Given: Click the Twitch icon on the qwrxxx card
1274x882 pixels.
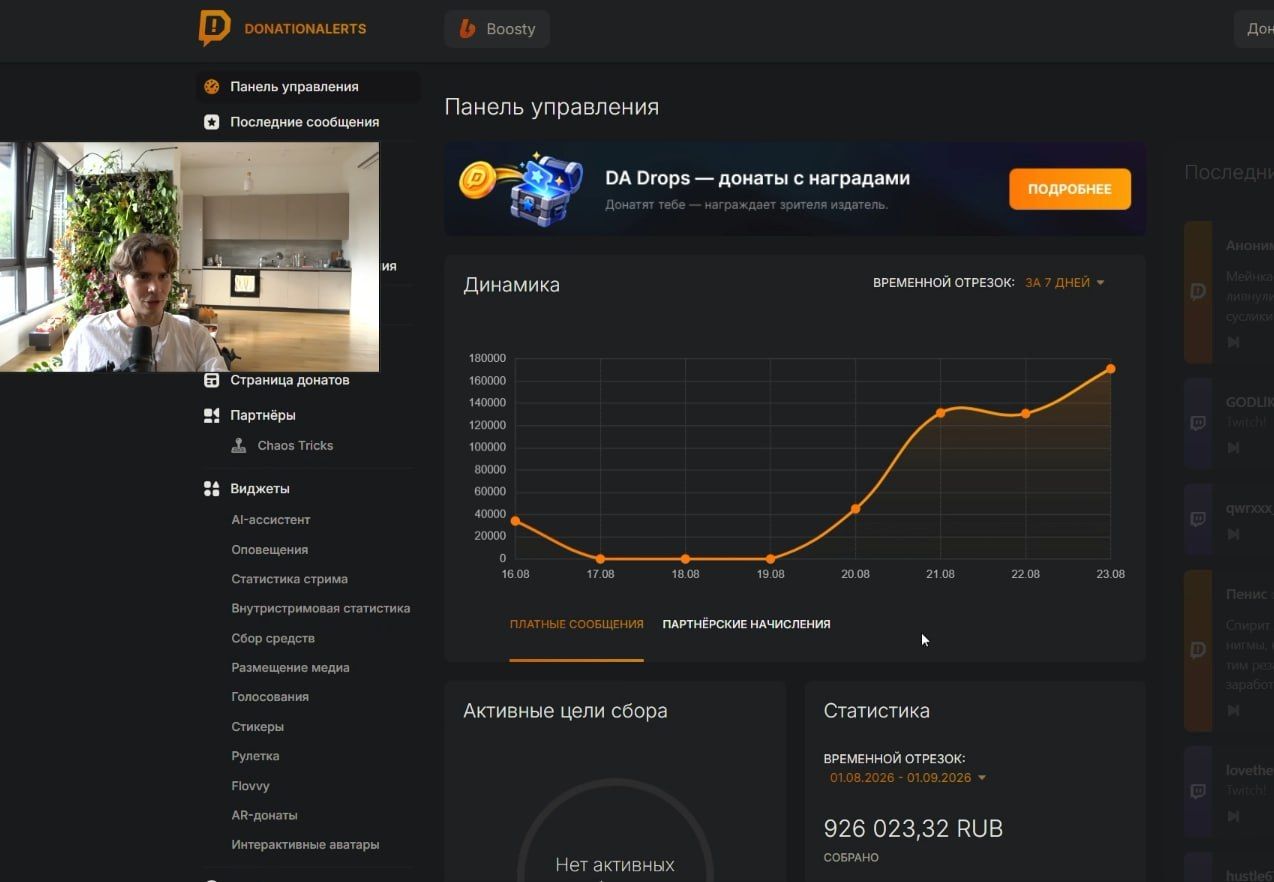Looking at the screenshot, I should point(1198,519).
